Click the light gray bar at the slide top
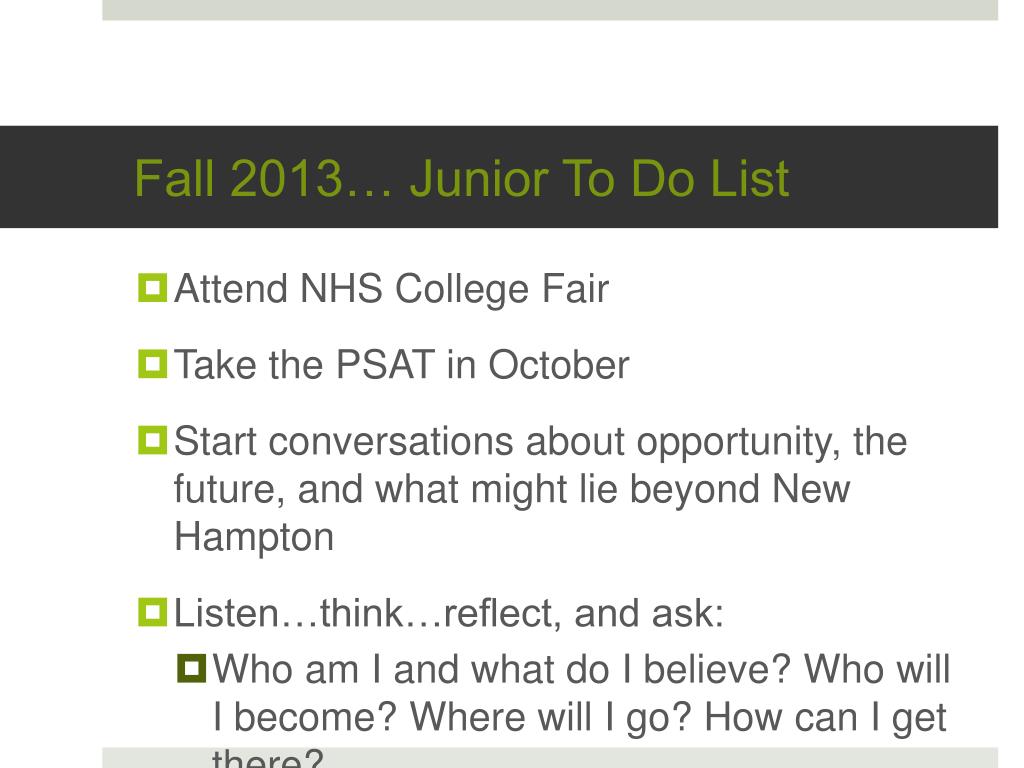1024x768 pixels. tap(550, 10)
